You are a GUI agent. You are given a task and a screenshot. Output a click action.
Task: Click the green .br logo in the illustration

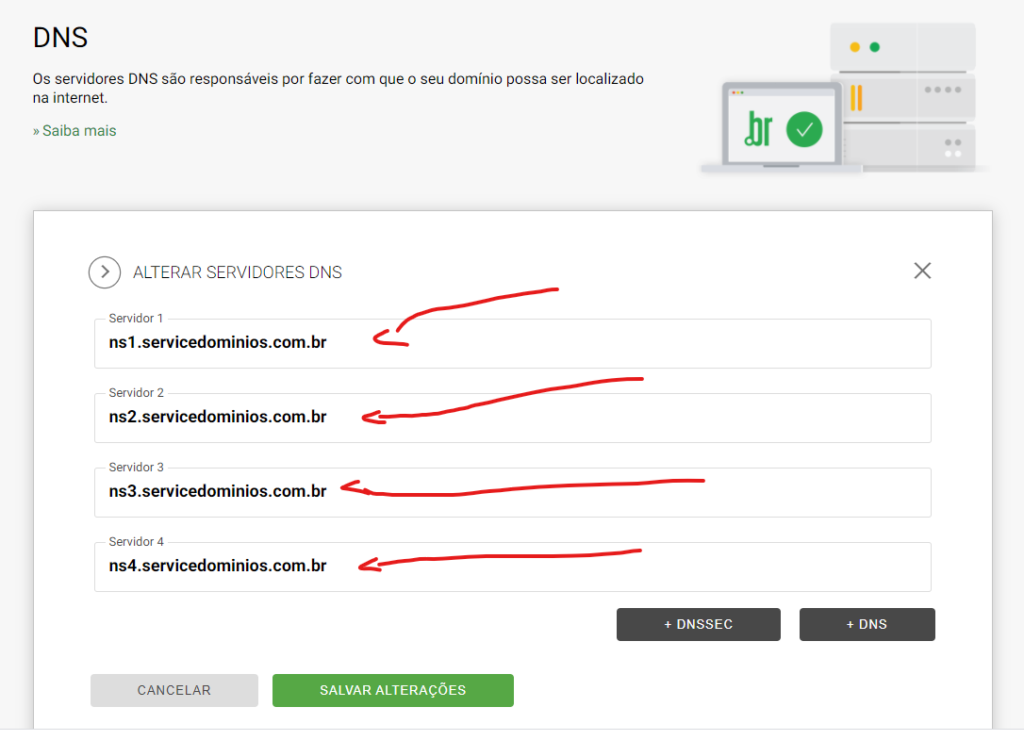[759, 130]
